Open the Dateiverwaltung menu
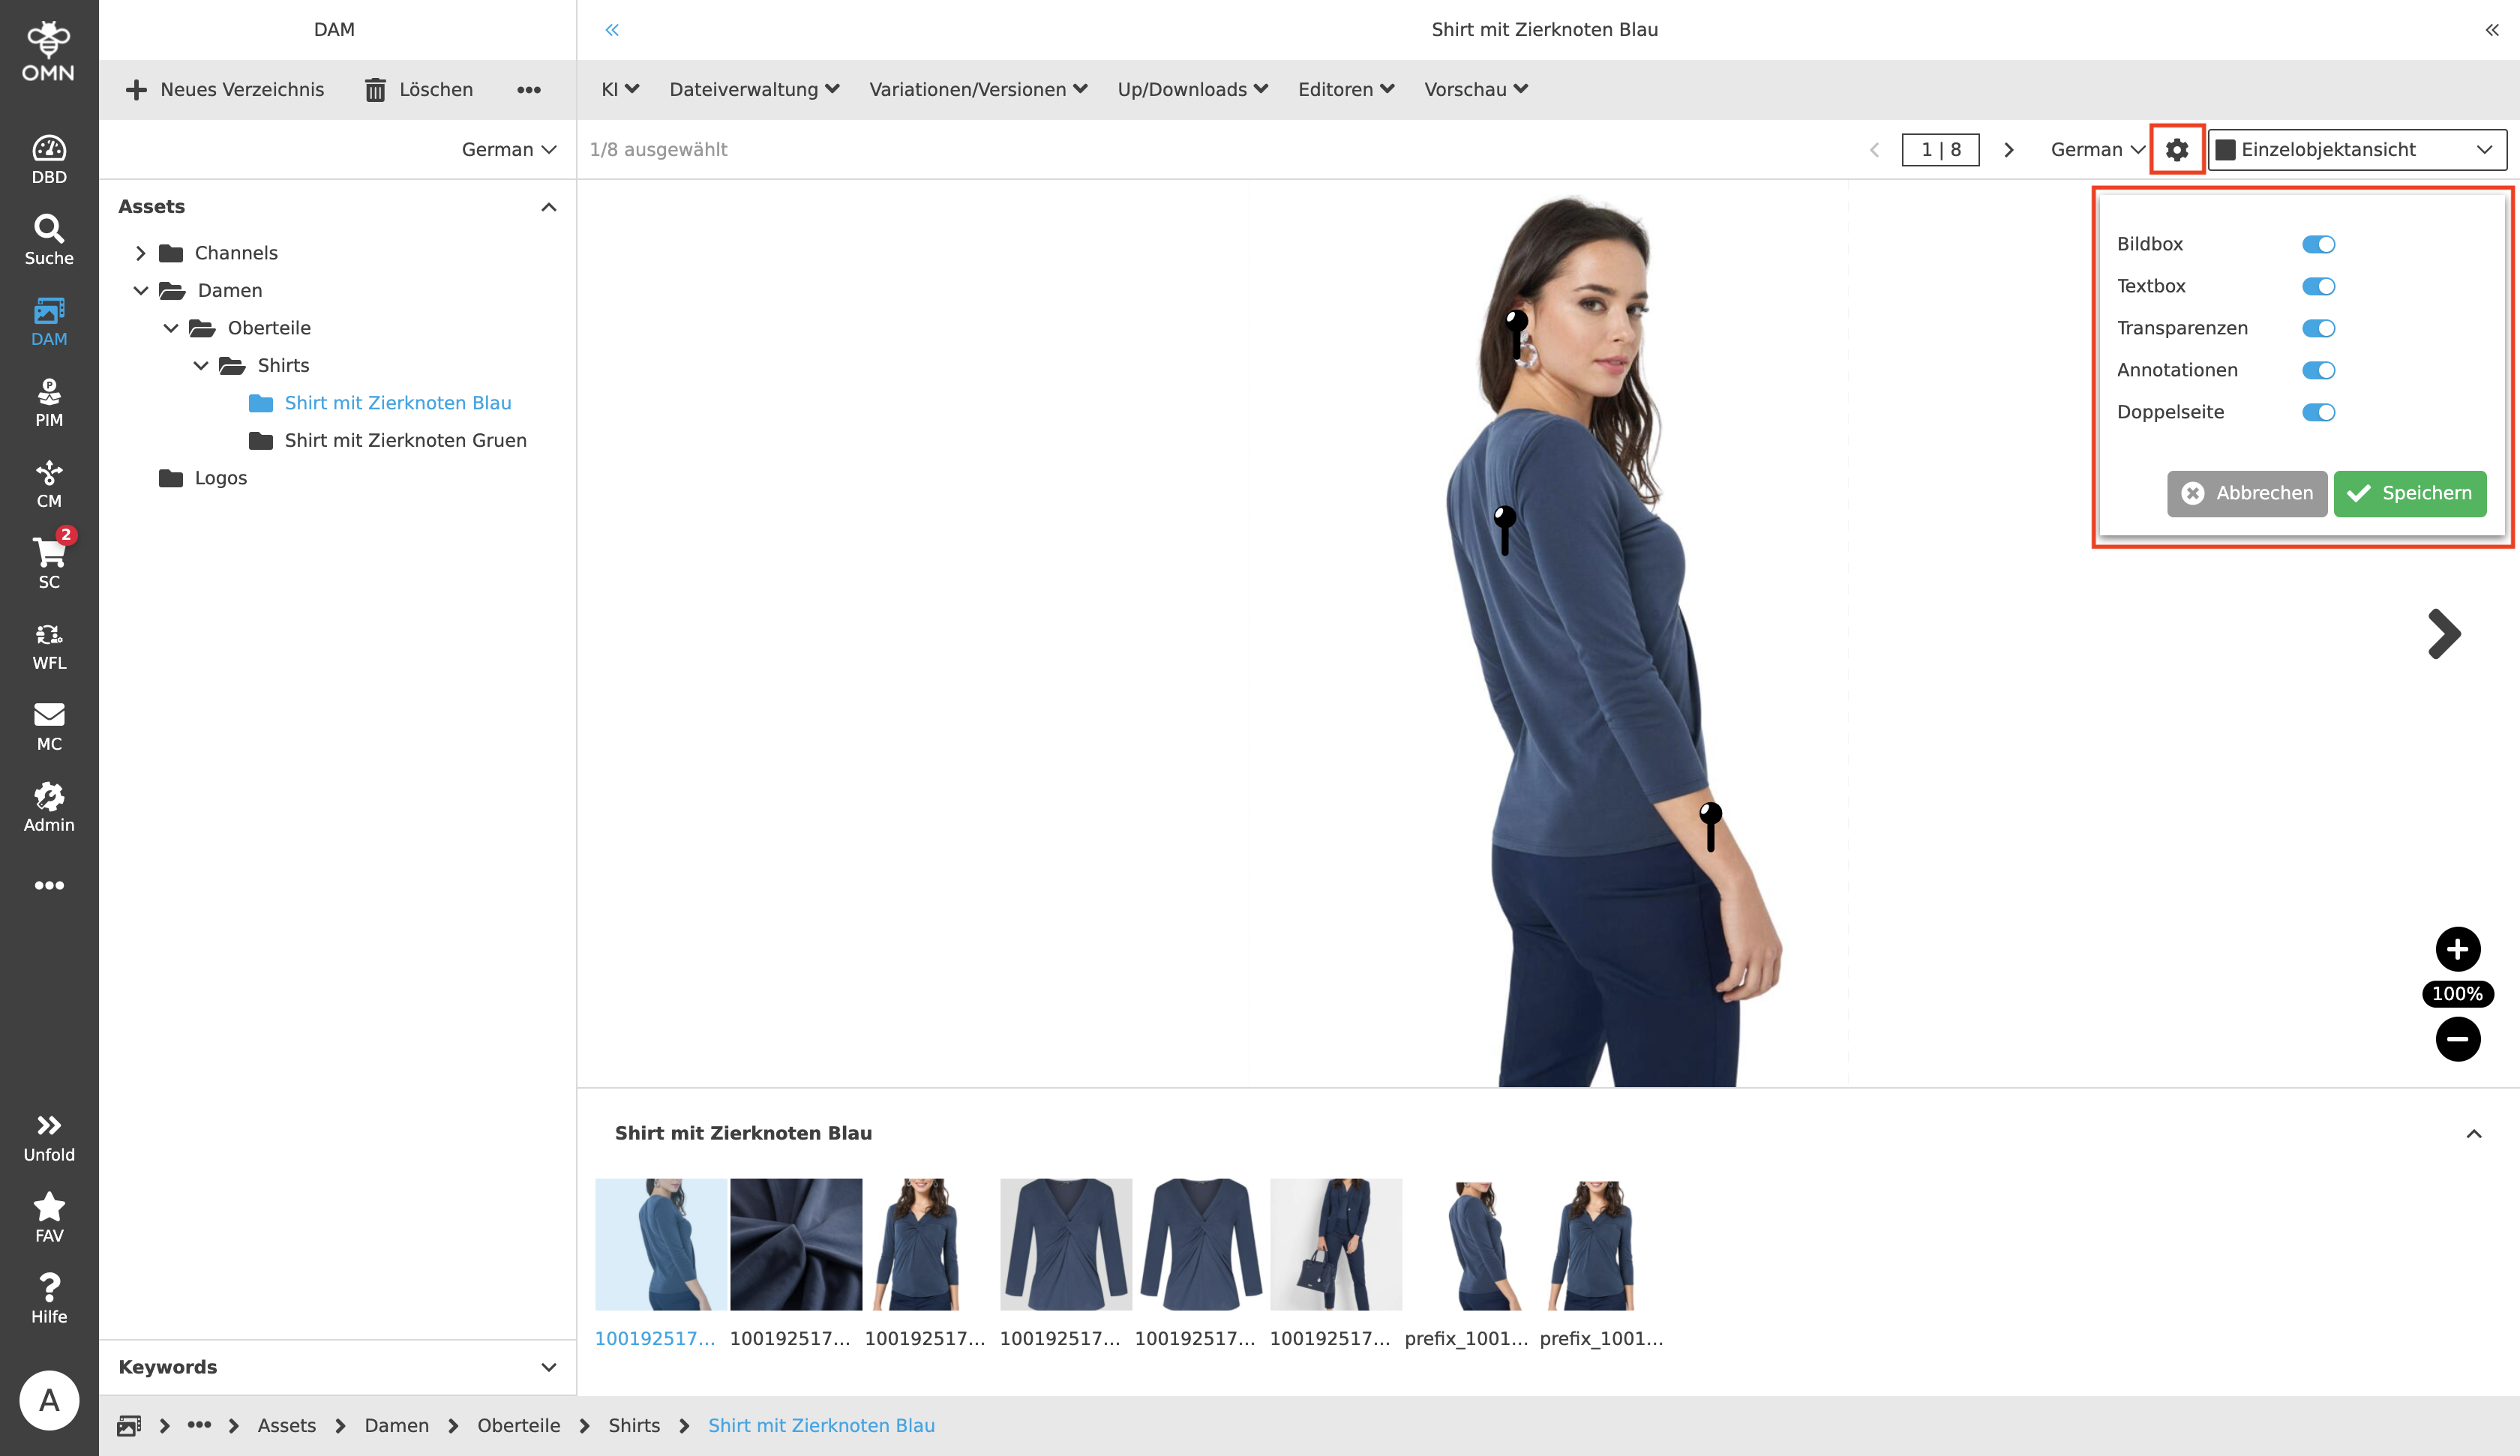The height and width of the screenshot is (1456, 2520). [754, 89]
